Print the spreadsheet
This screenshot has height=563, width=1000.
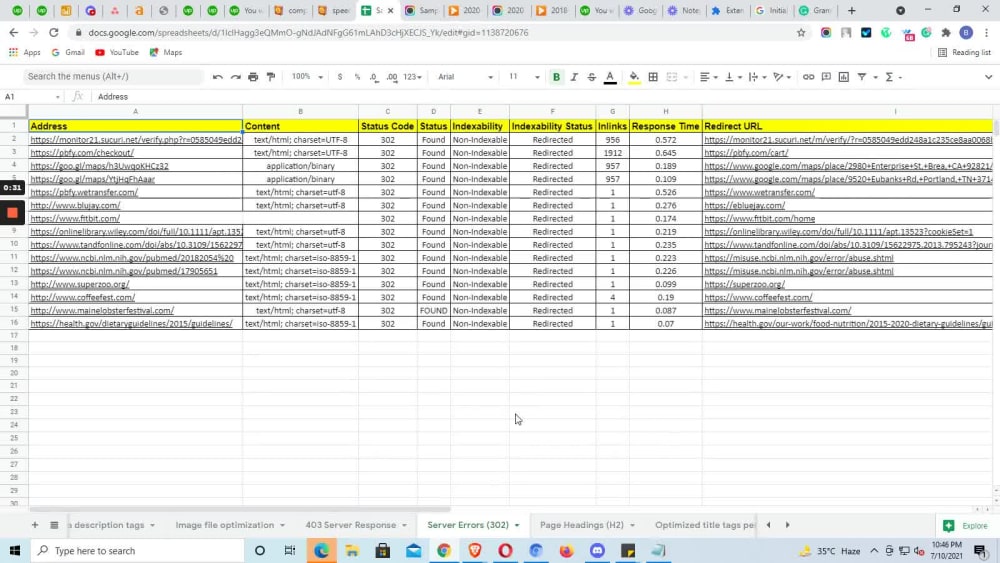click(x=253, y=77)
